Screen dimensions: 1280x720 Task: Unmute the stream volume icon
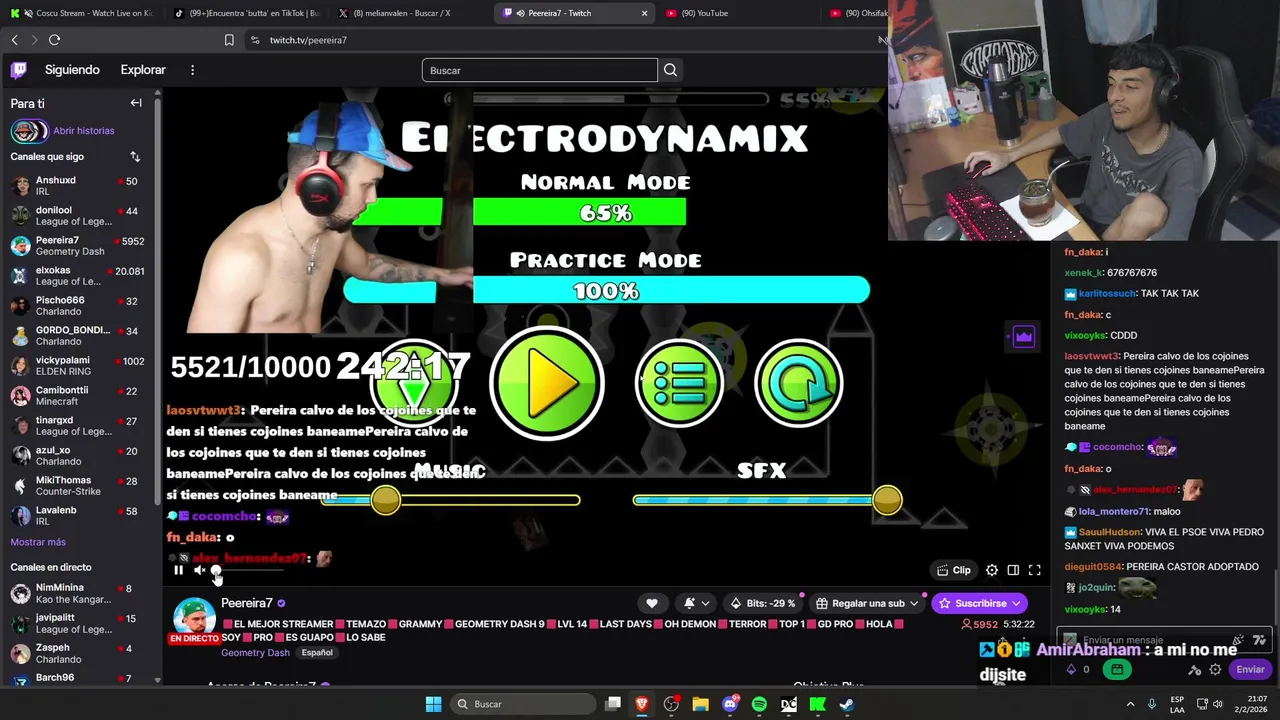[199, 570]
